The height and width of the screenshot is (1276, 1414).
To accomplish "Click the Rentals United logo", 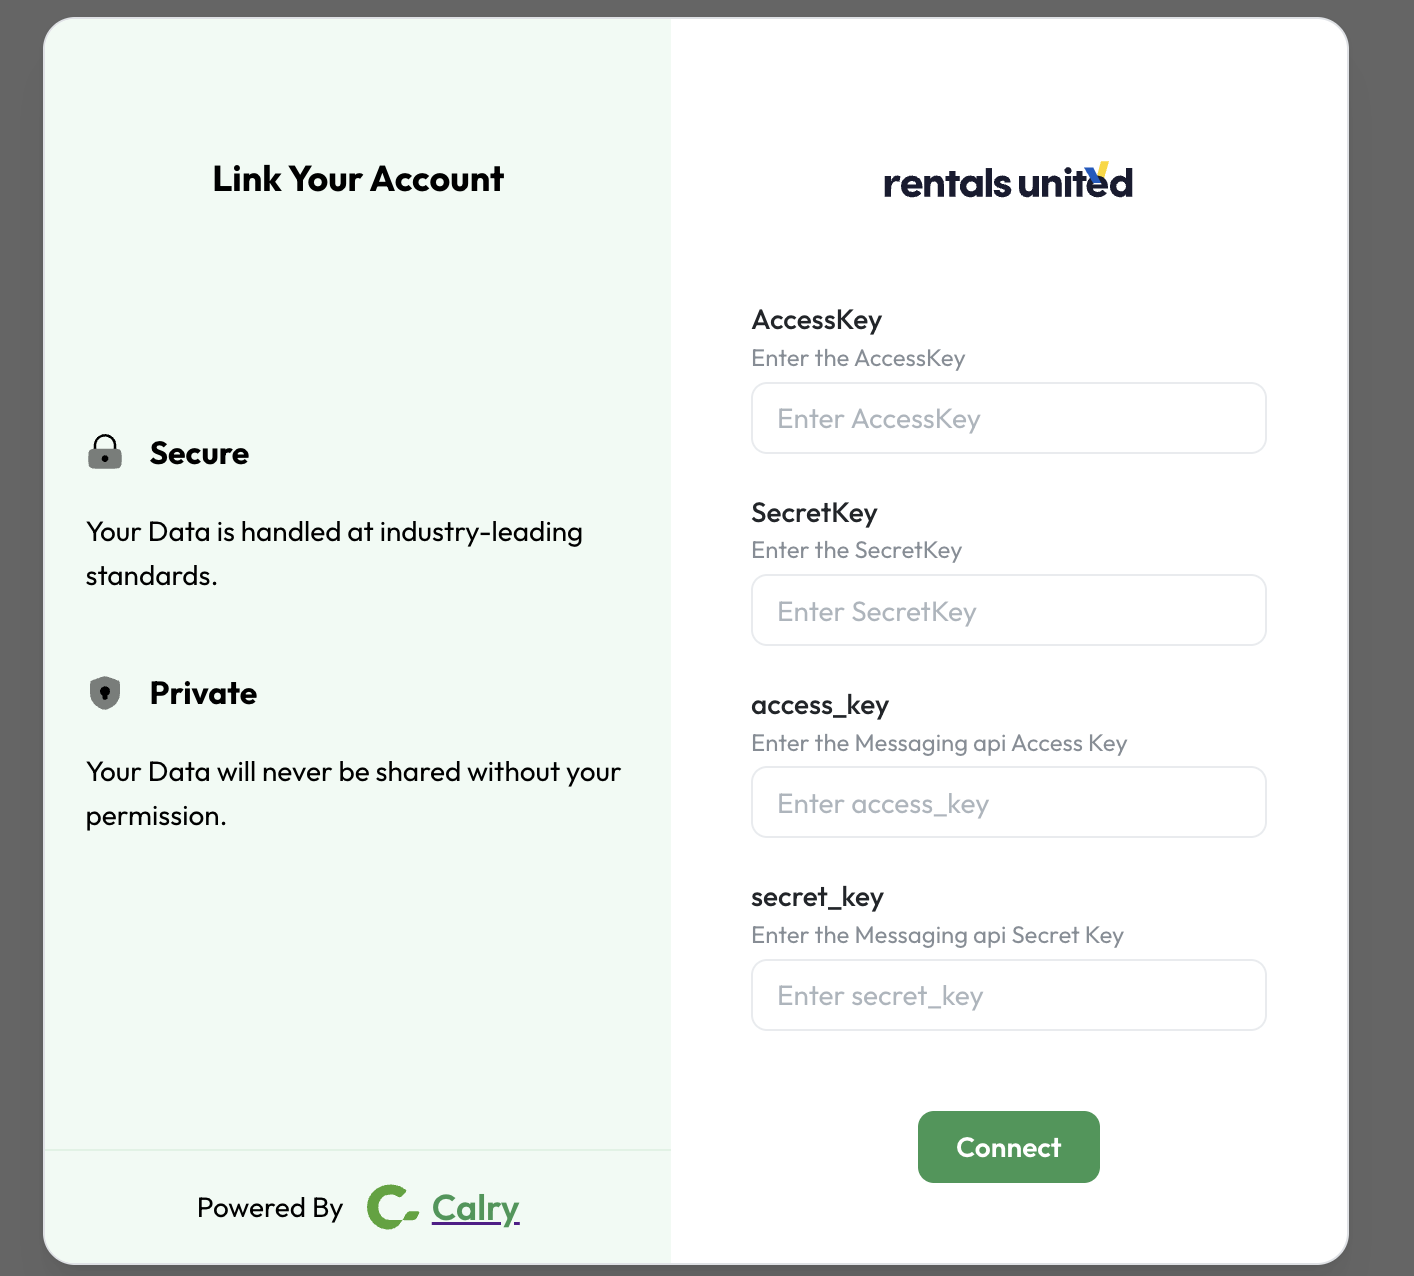I will coord(1008,180).
